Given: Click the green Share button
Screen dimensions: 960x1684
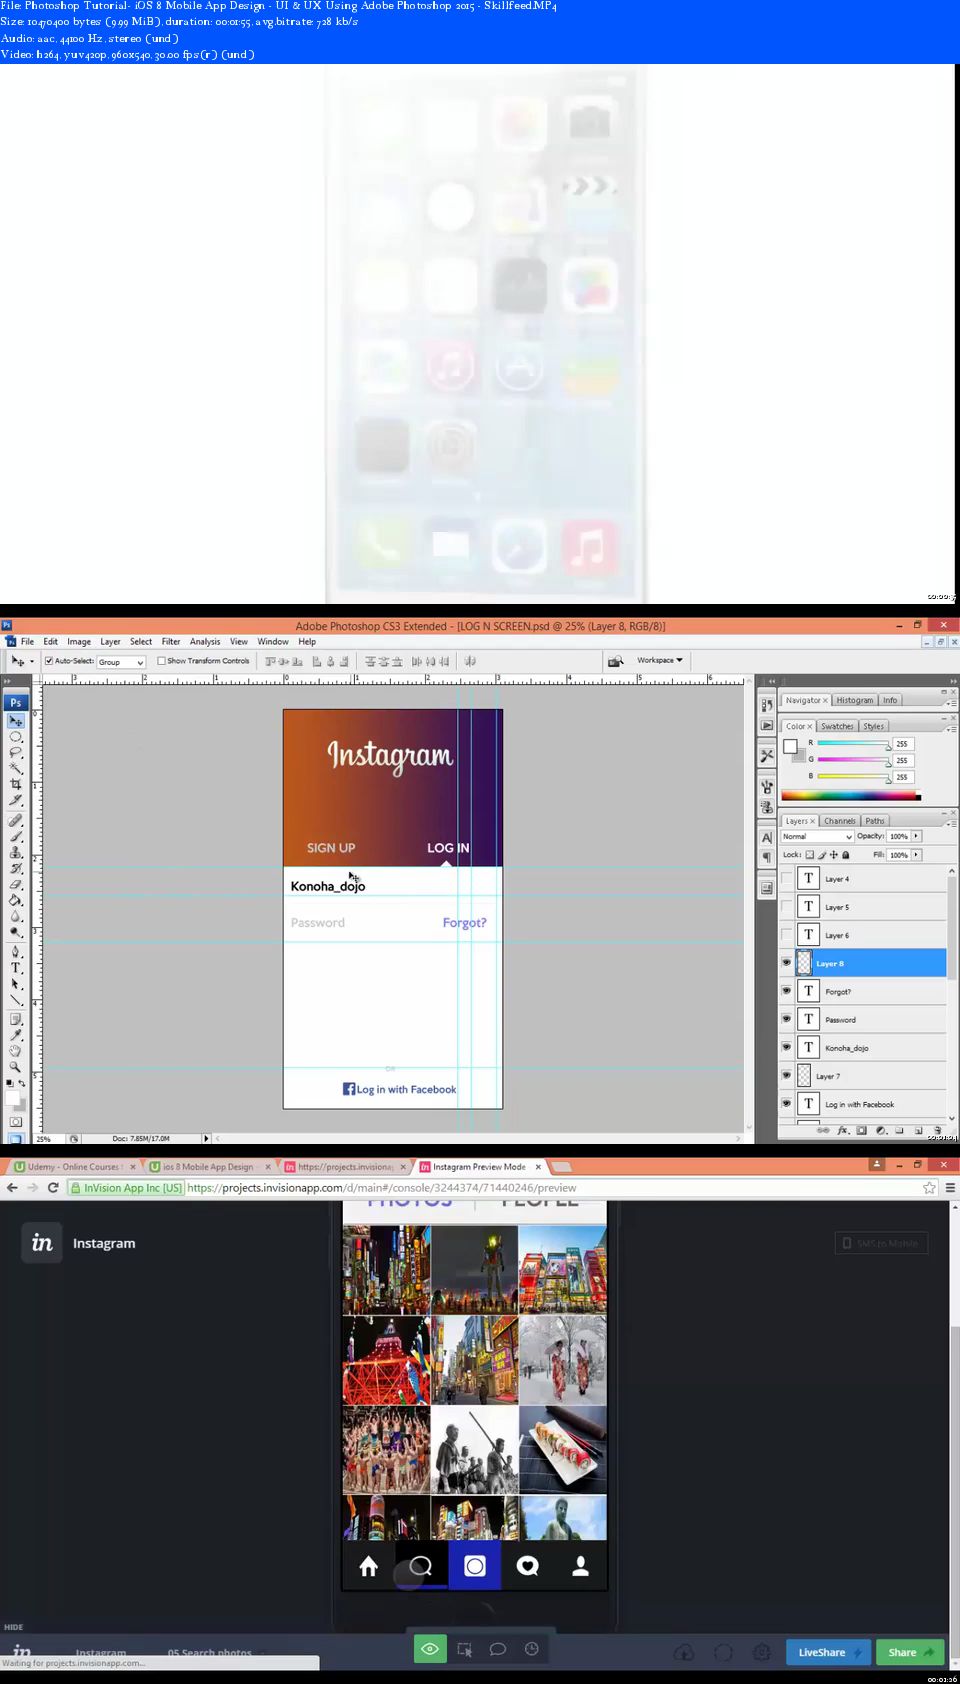Looking at the screenshot, I should tap(909, 1652).
